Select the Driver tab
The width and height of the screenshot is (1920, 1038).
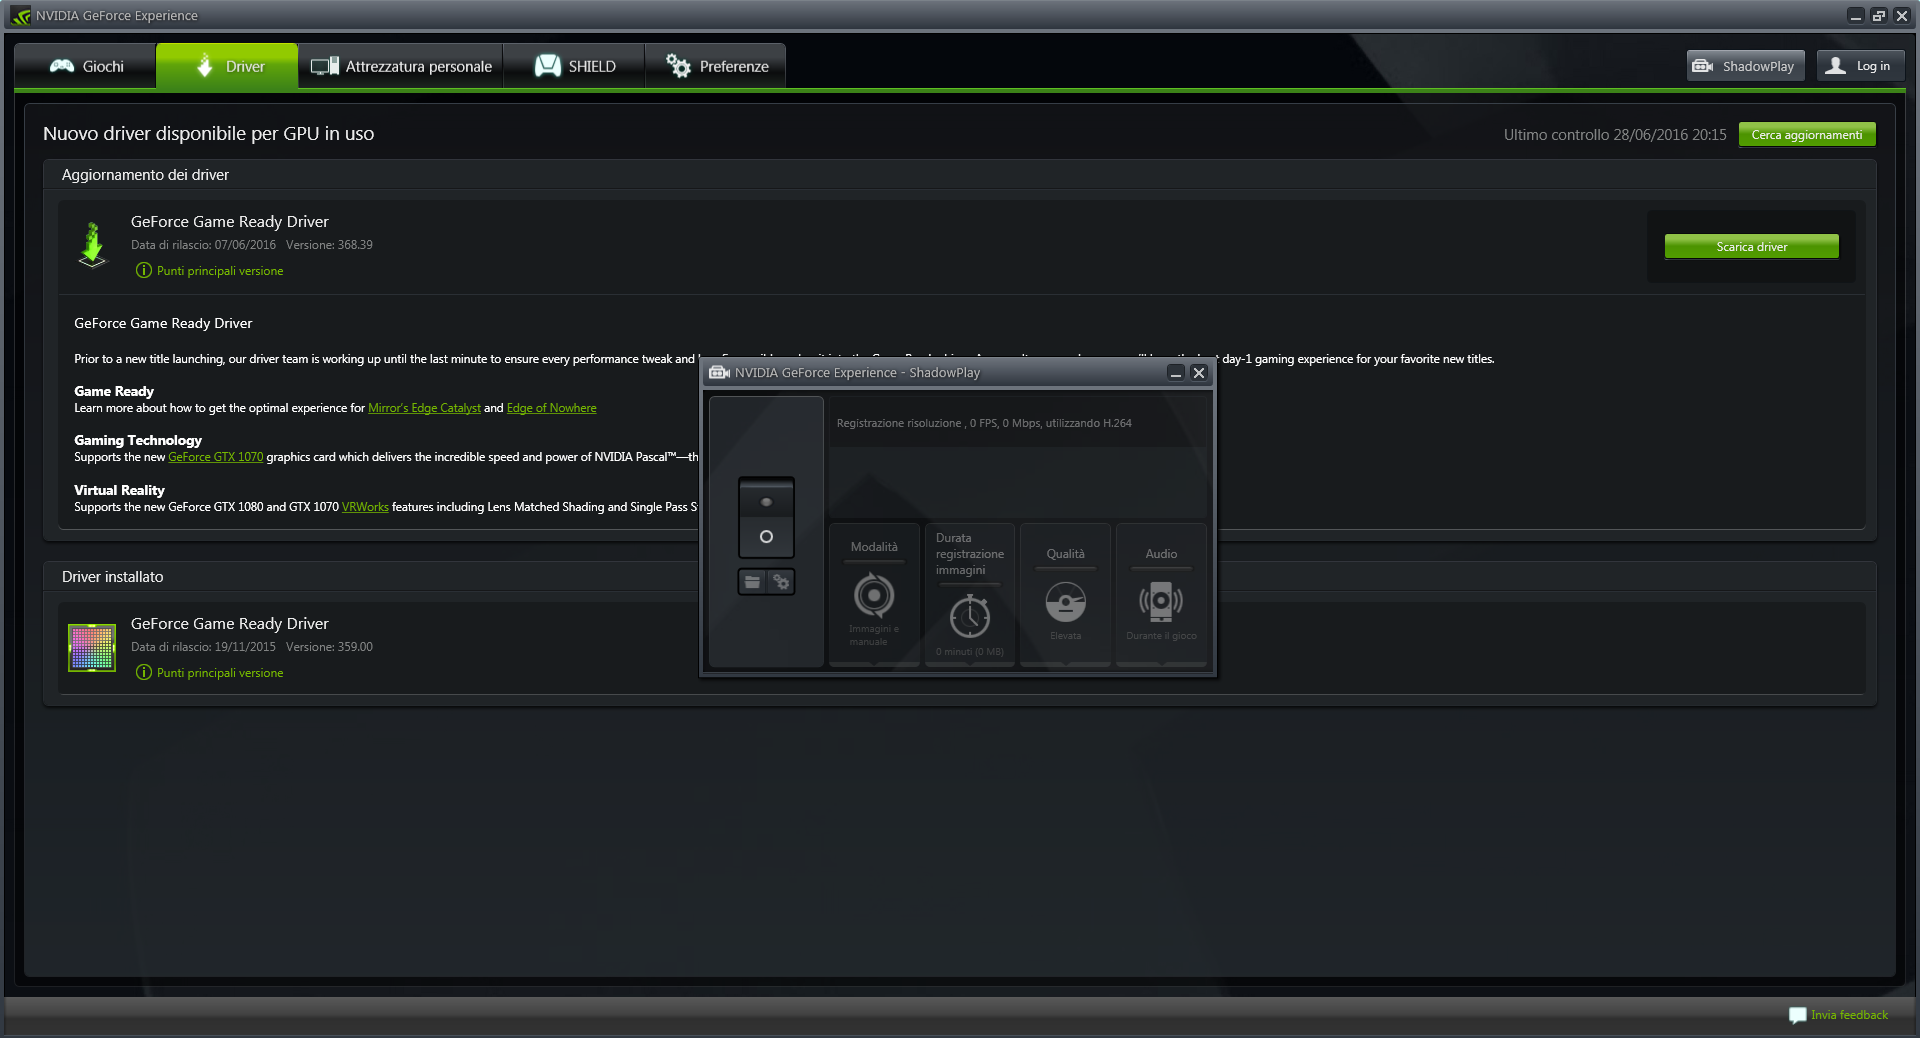click(228, 66)
